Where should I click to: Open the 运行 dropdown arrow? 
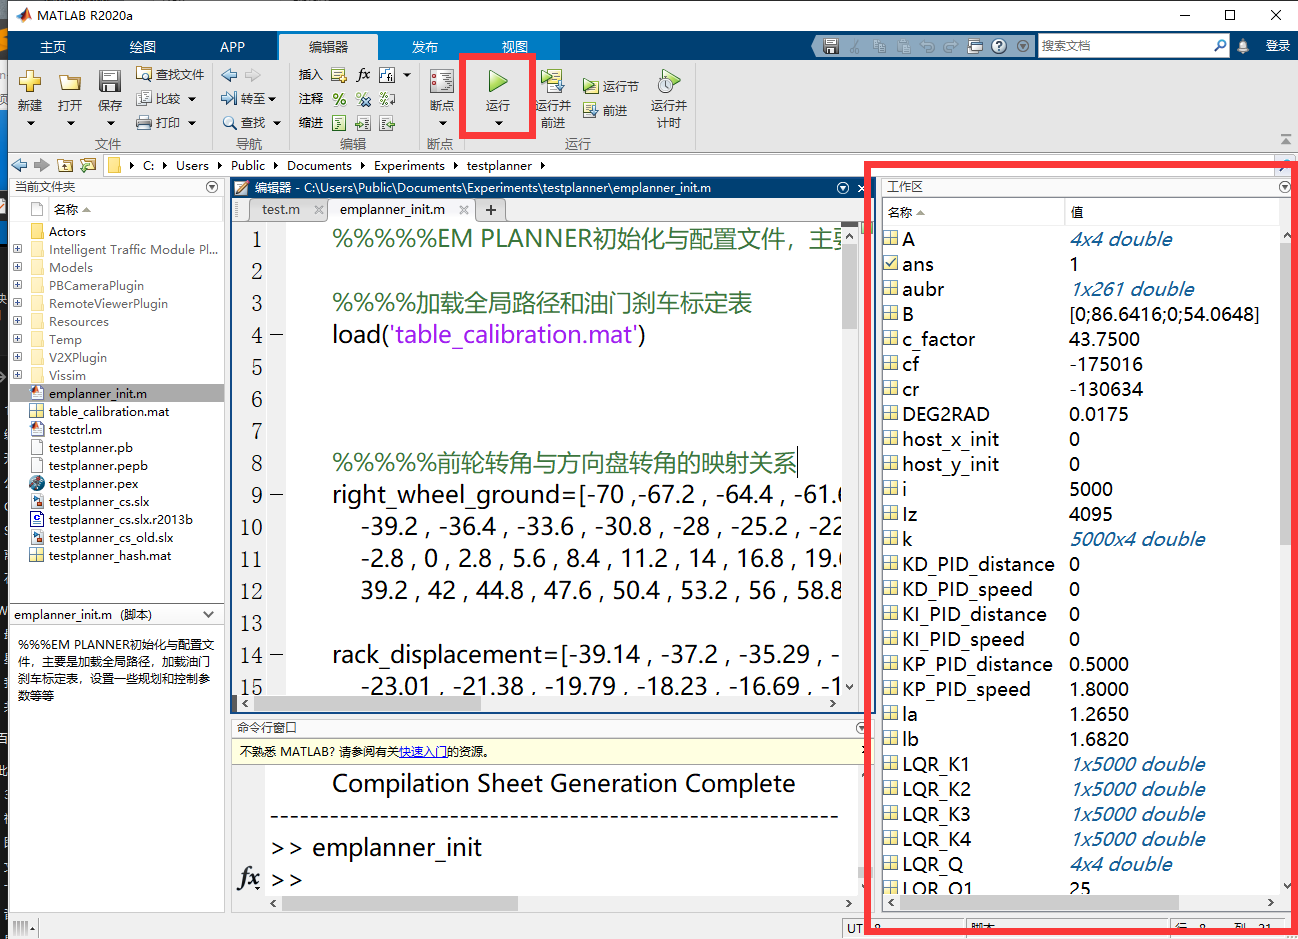pos(497,120)
